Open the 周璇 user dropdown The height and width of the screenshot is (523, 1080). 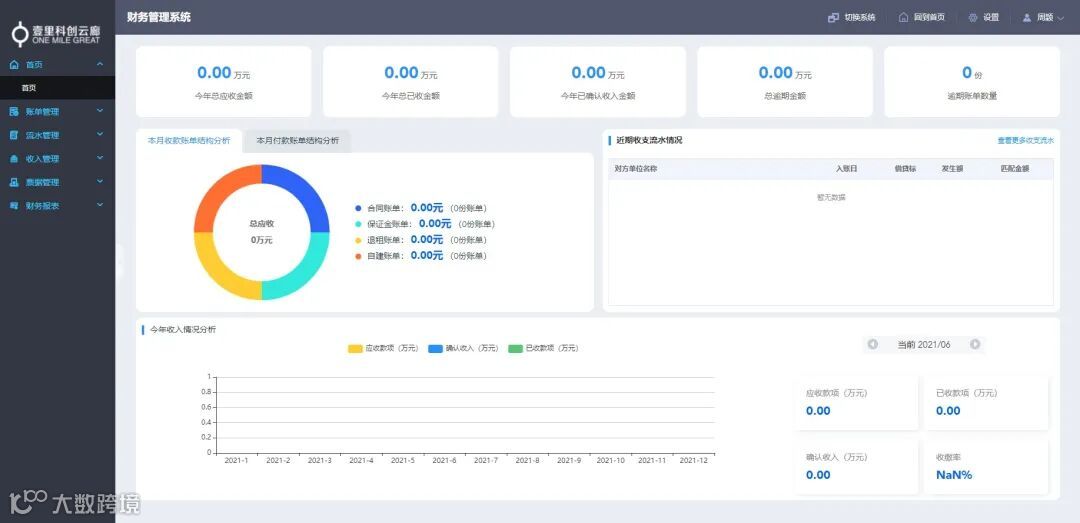1043,17
